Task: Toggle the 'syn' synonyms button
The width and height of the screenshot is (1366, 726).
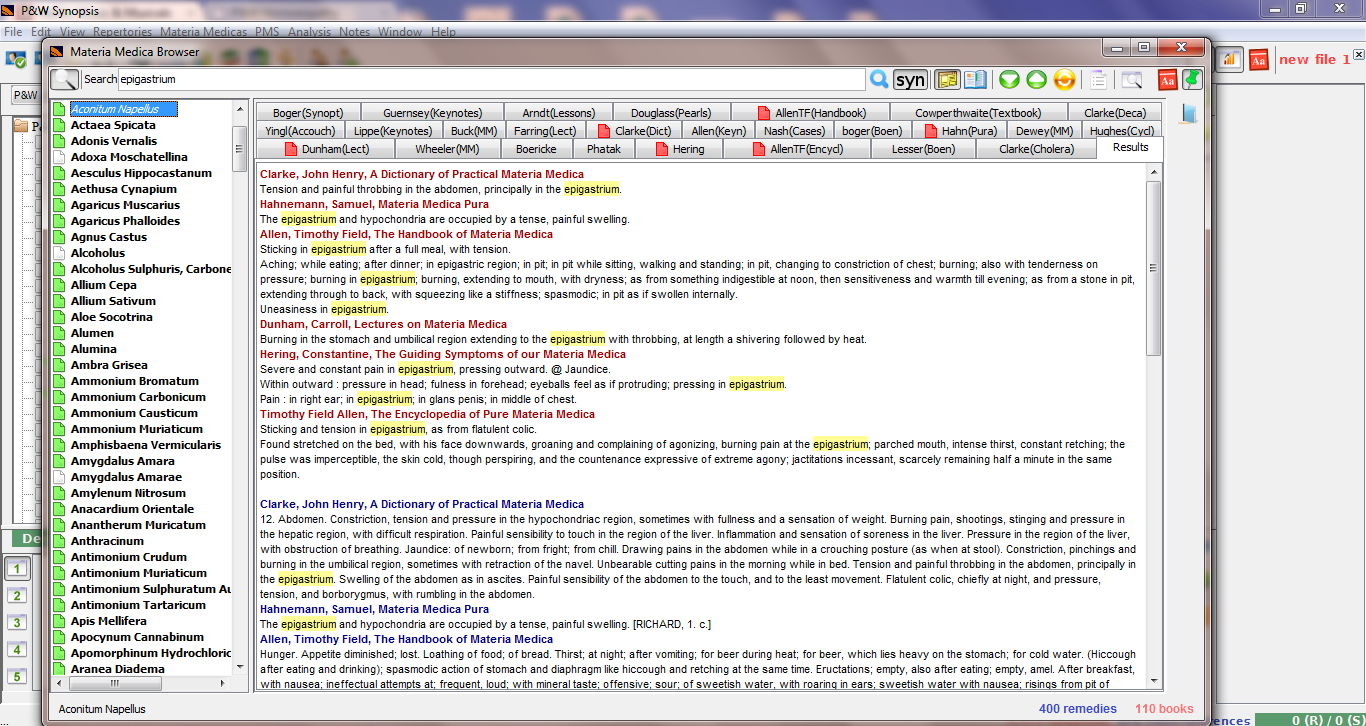Action: (910, 80)
